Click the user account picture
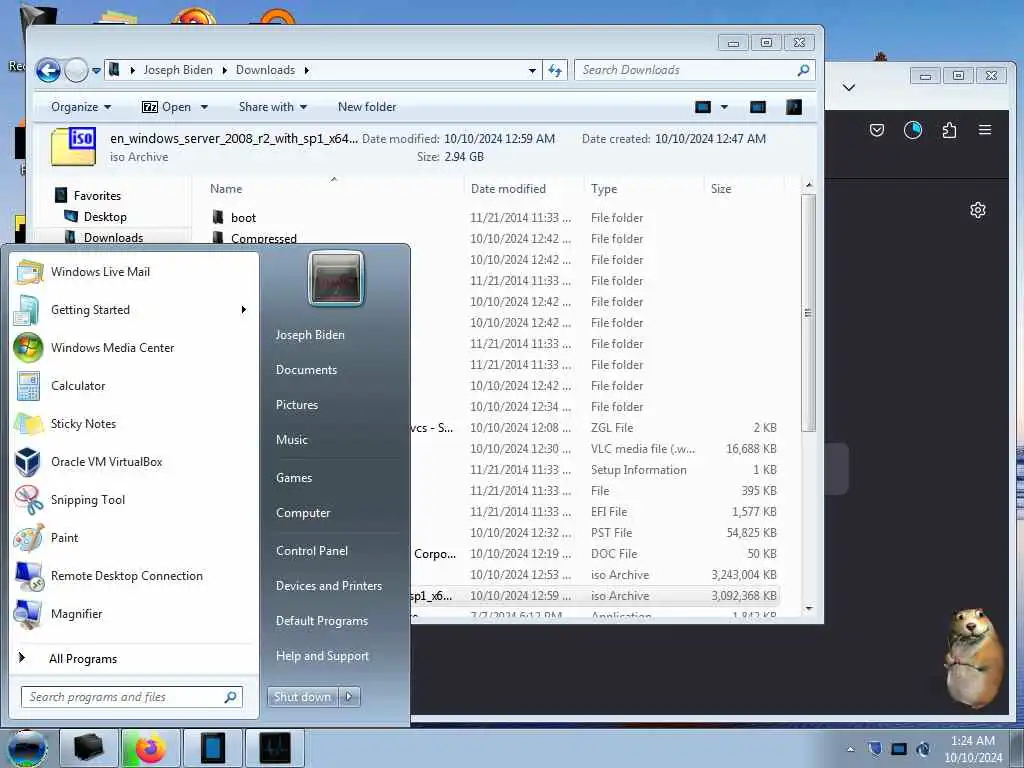The width and height of the screenshot is (1024, 768). click(x=336, y=279)
